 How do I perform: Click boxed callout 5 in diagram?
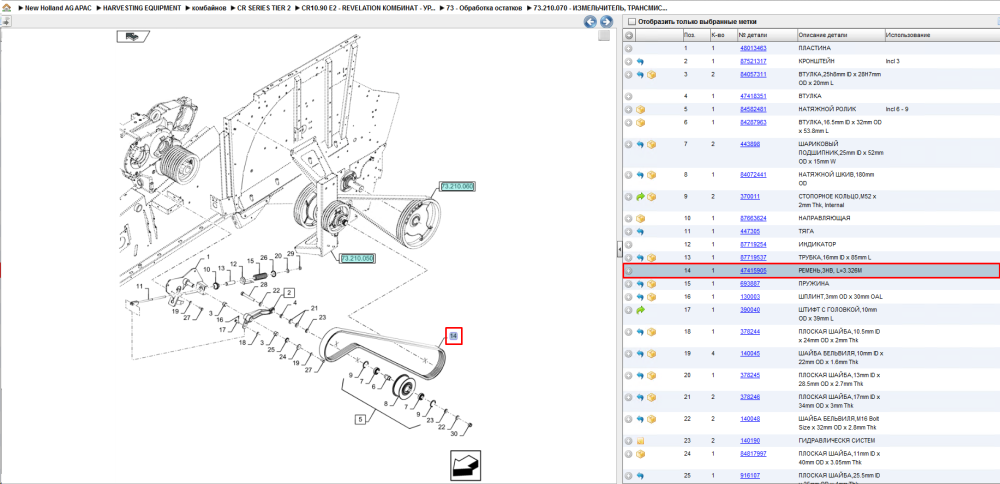[x=362, y=420]
